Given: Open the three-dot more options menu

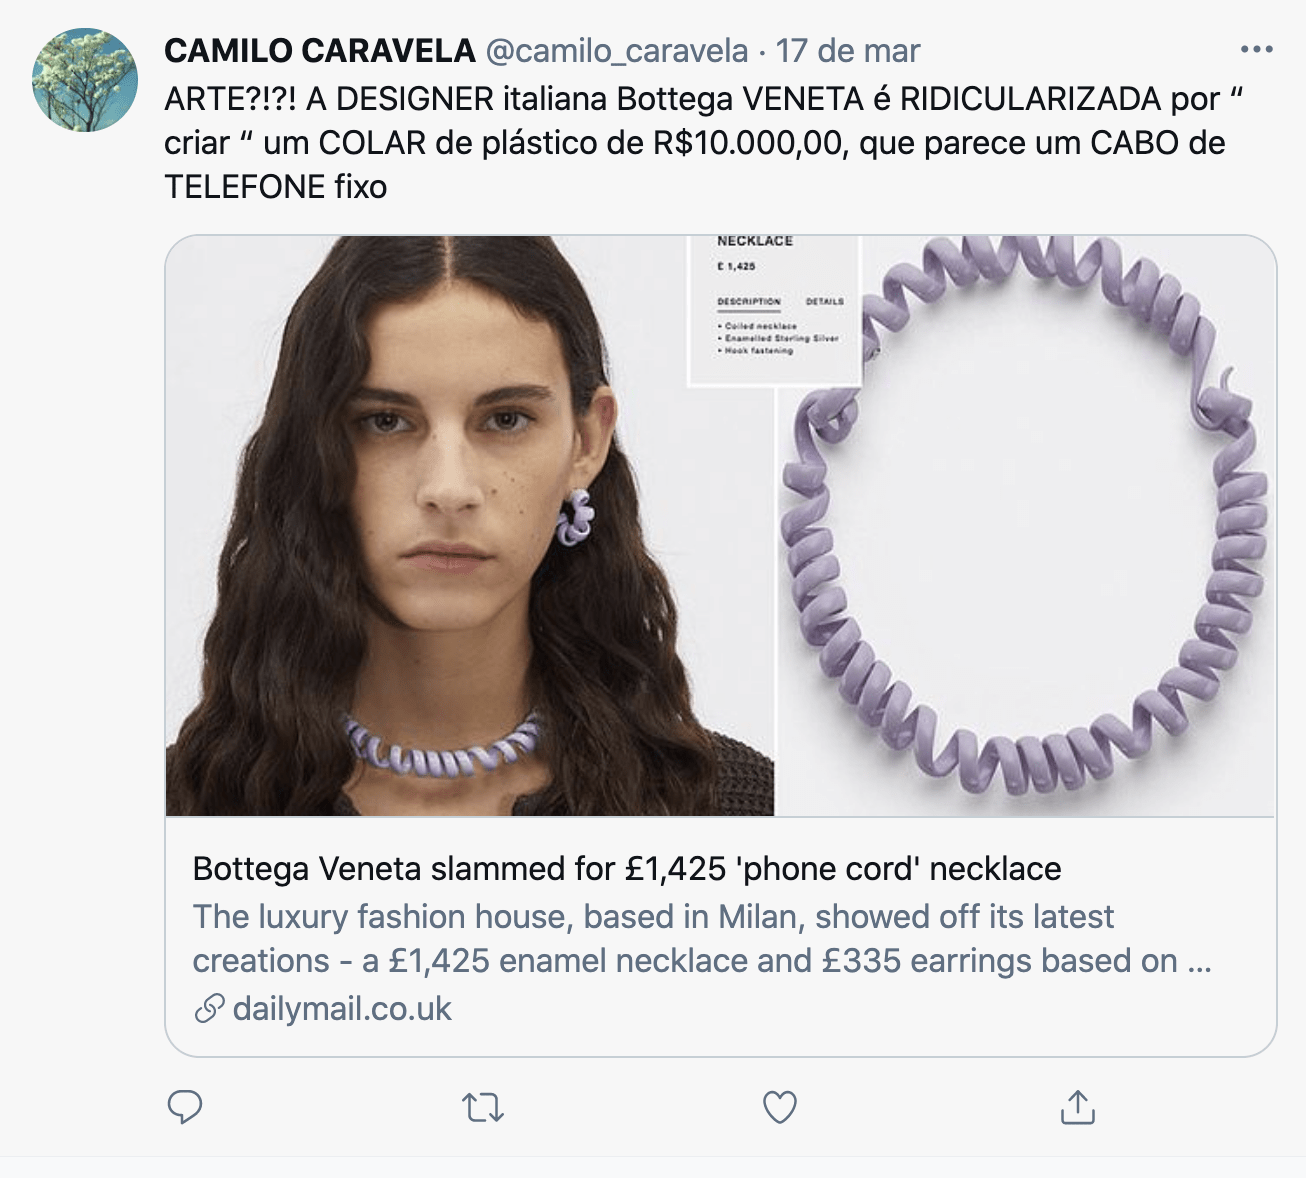Looking at the screenshot, I should (1256, 49).
